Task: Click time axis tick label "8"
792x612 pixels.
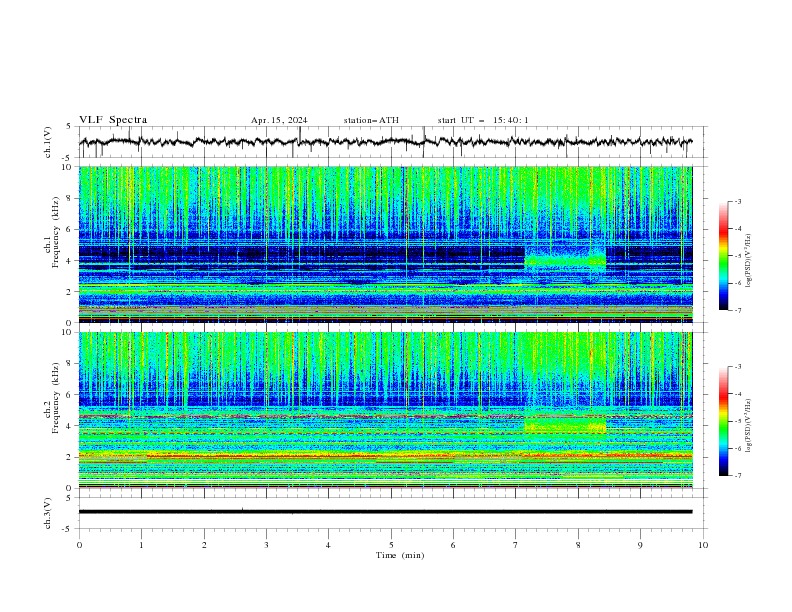Action: (x=578, y=545)
